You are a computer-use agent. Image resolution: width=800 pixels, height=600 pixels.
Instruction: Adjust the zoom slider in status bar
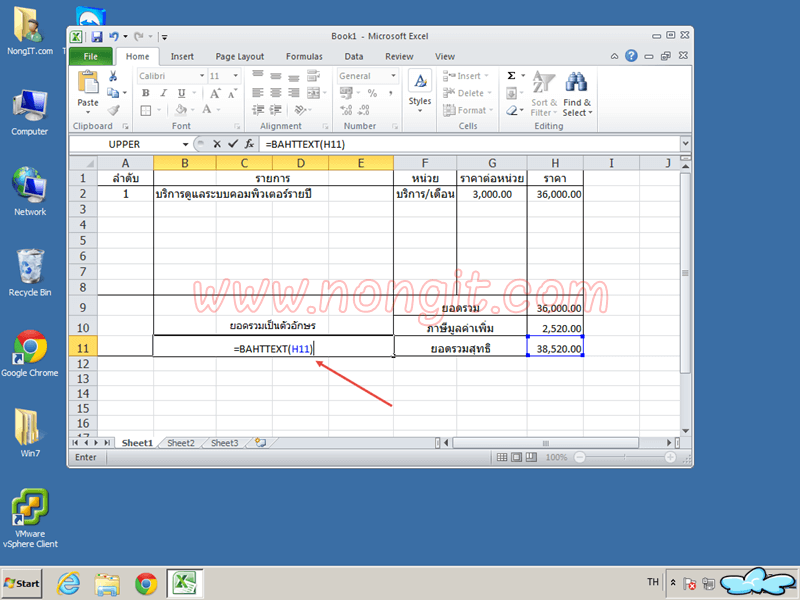625,457
